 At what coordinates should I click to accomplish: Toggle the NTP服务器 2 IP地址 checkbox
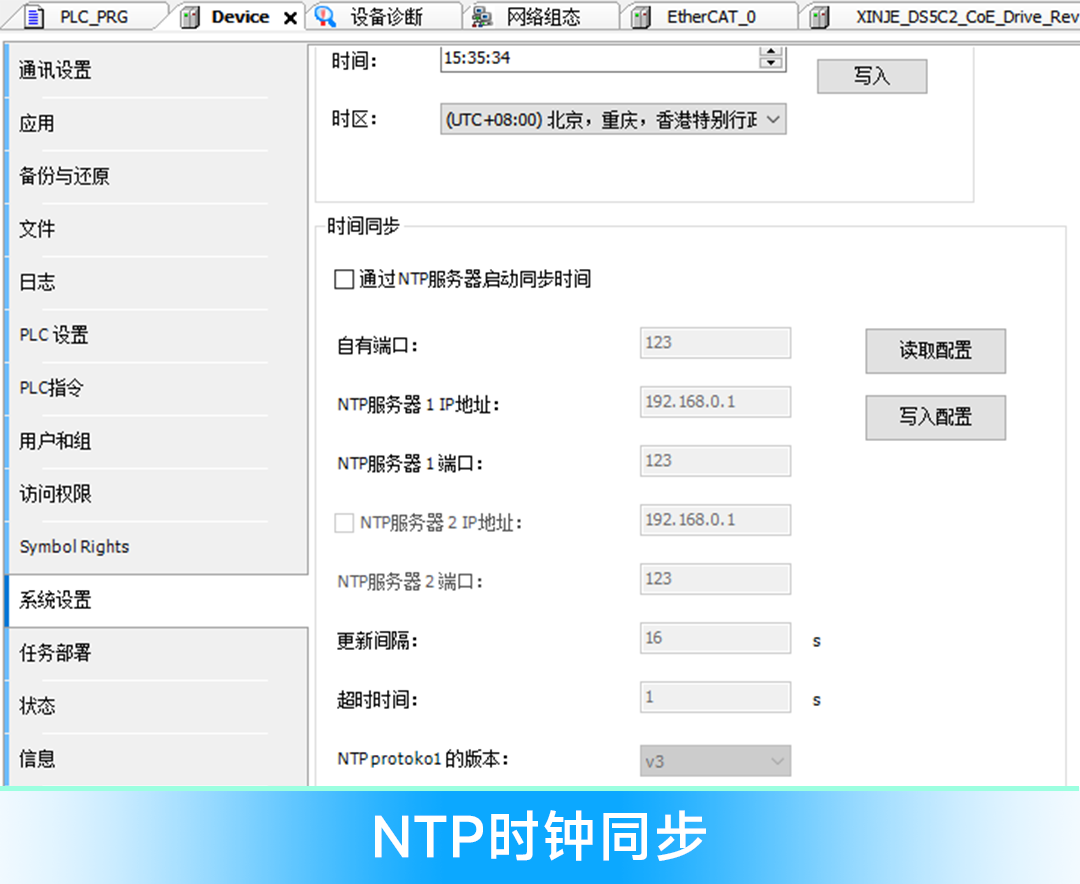click(x=344, y=522)
